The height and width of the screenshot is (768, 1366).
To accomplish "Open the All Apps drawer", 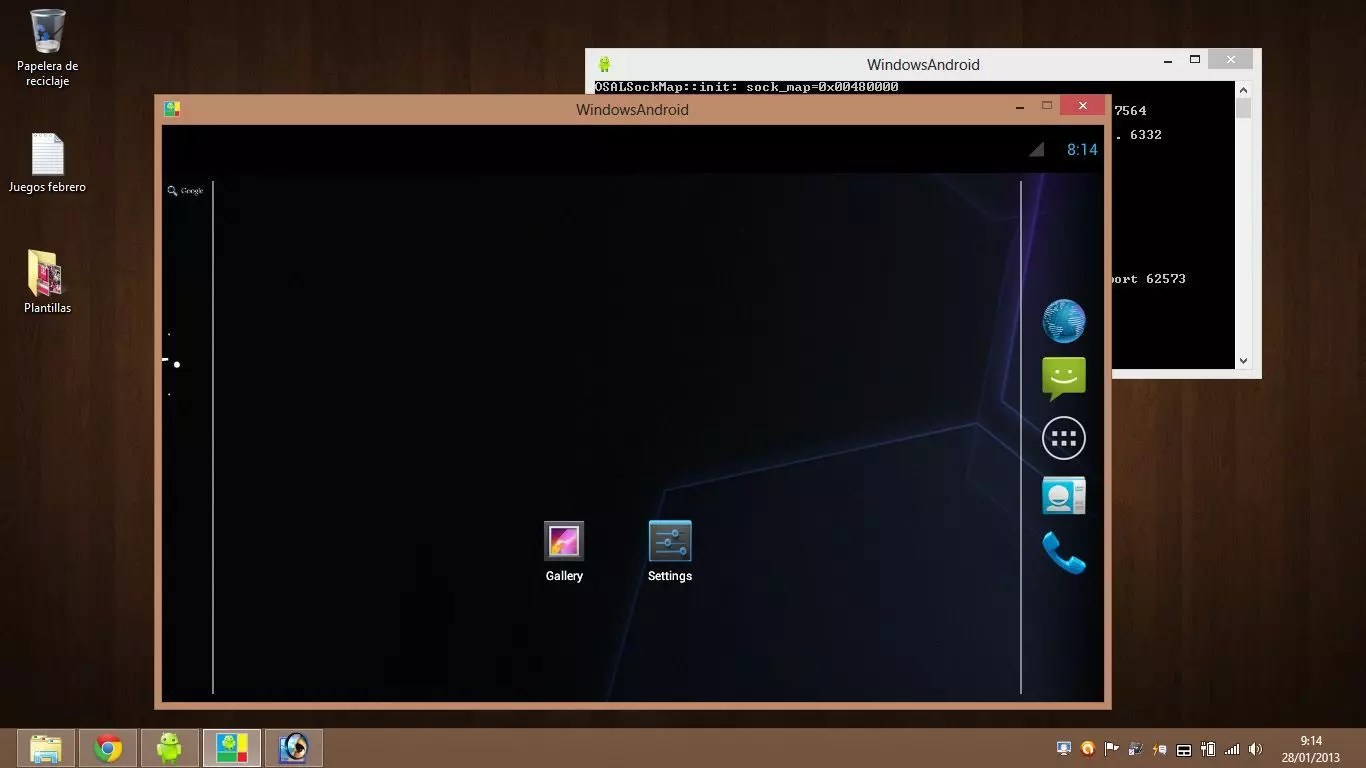I will point(1063,438).
